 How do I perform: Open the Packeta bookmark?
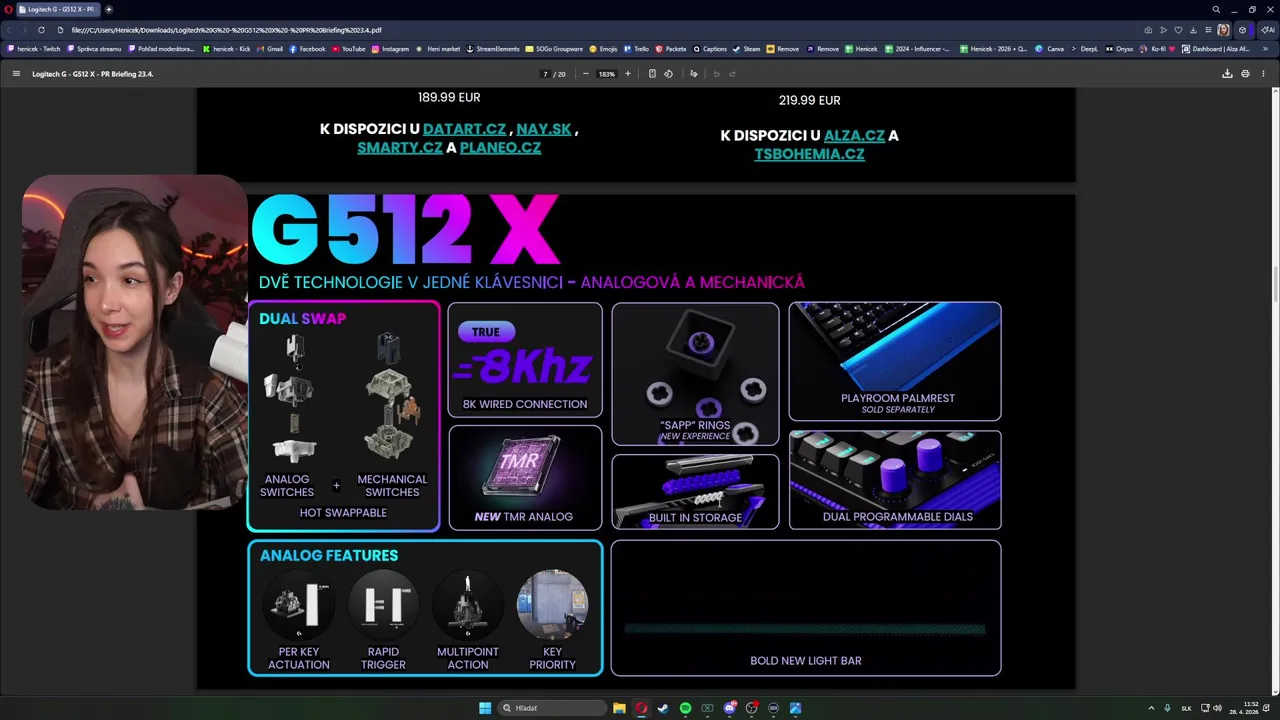[670, 49]
